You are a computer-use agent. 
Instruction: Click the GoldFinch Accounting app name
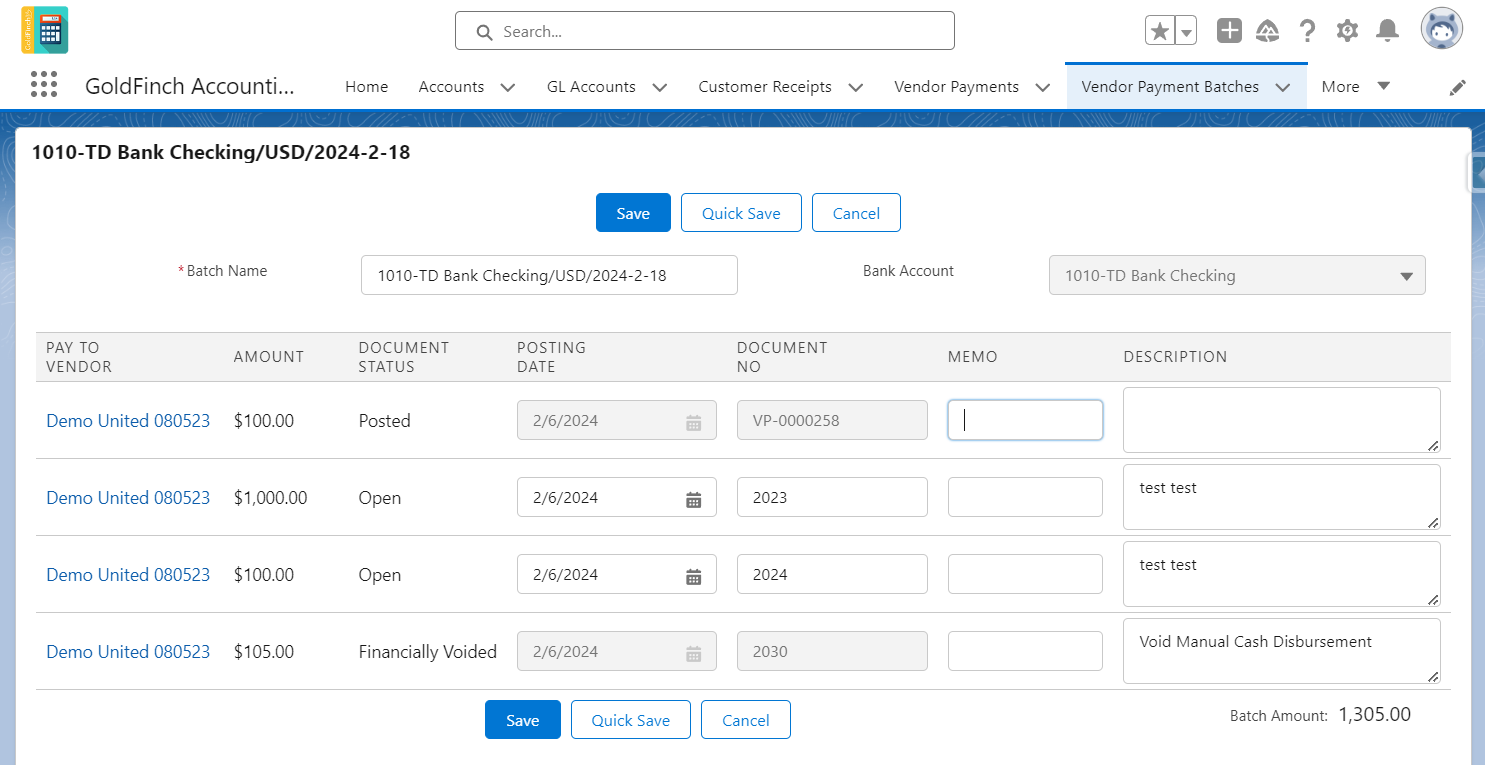tap(190, 86)
